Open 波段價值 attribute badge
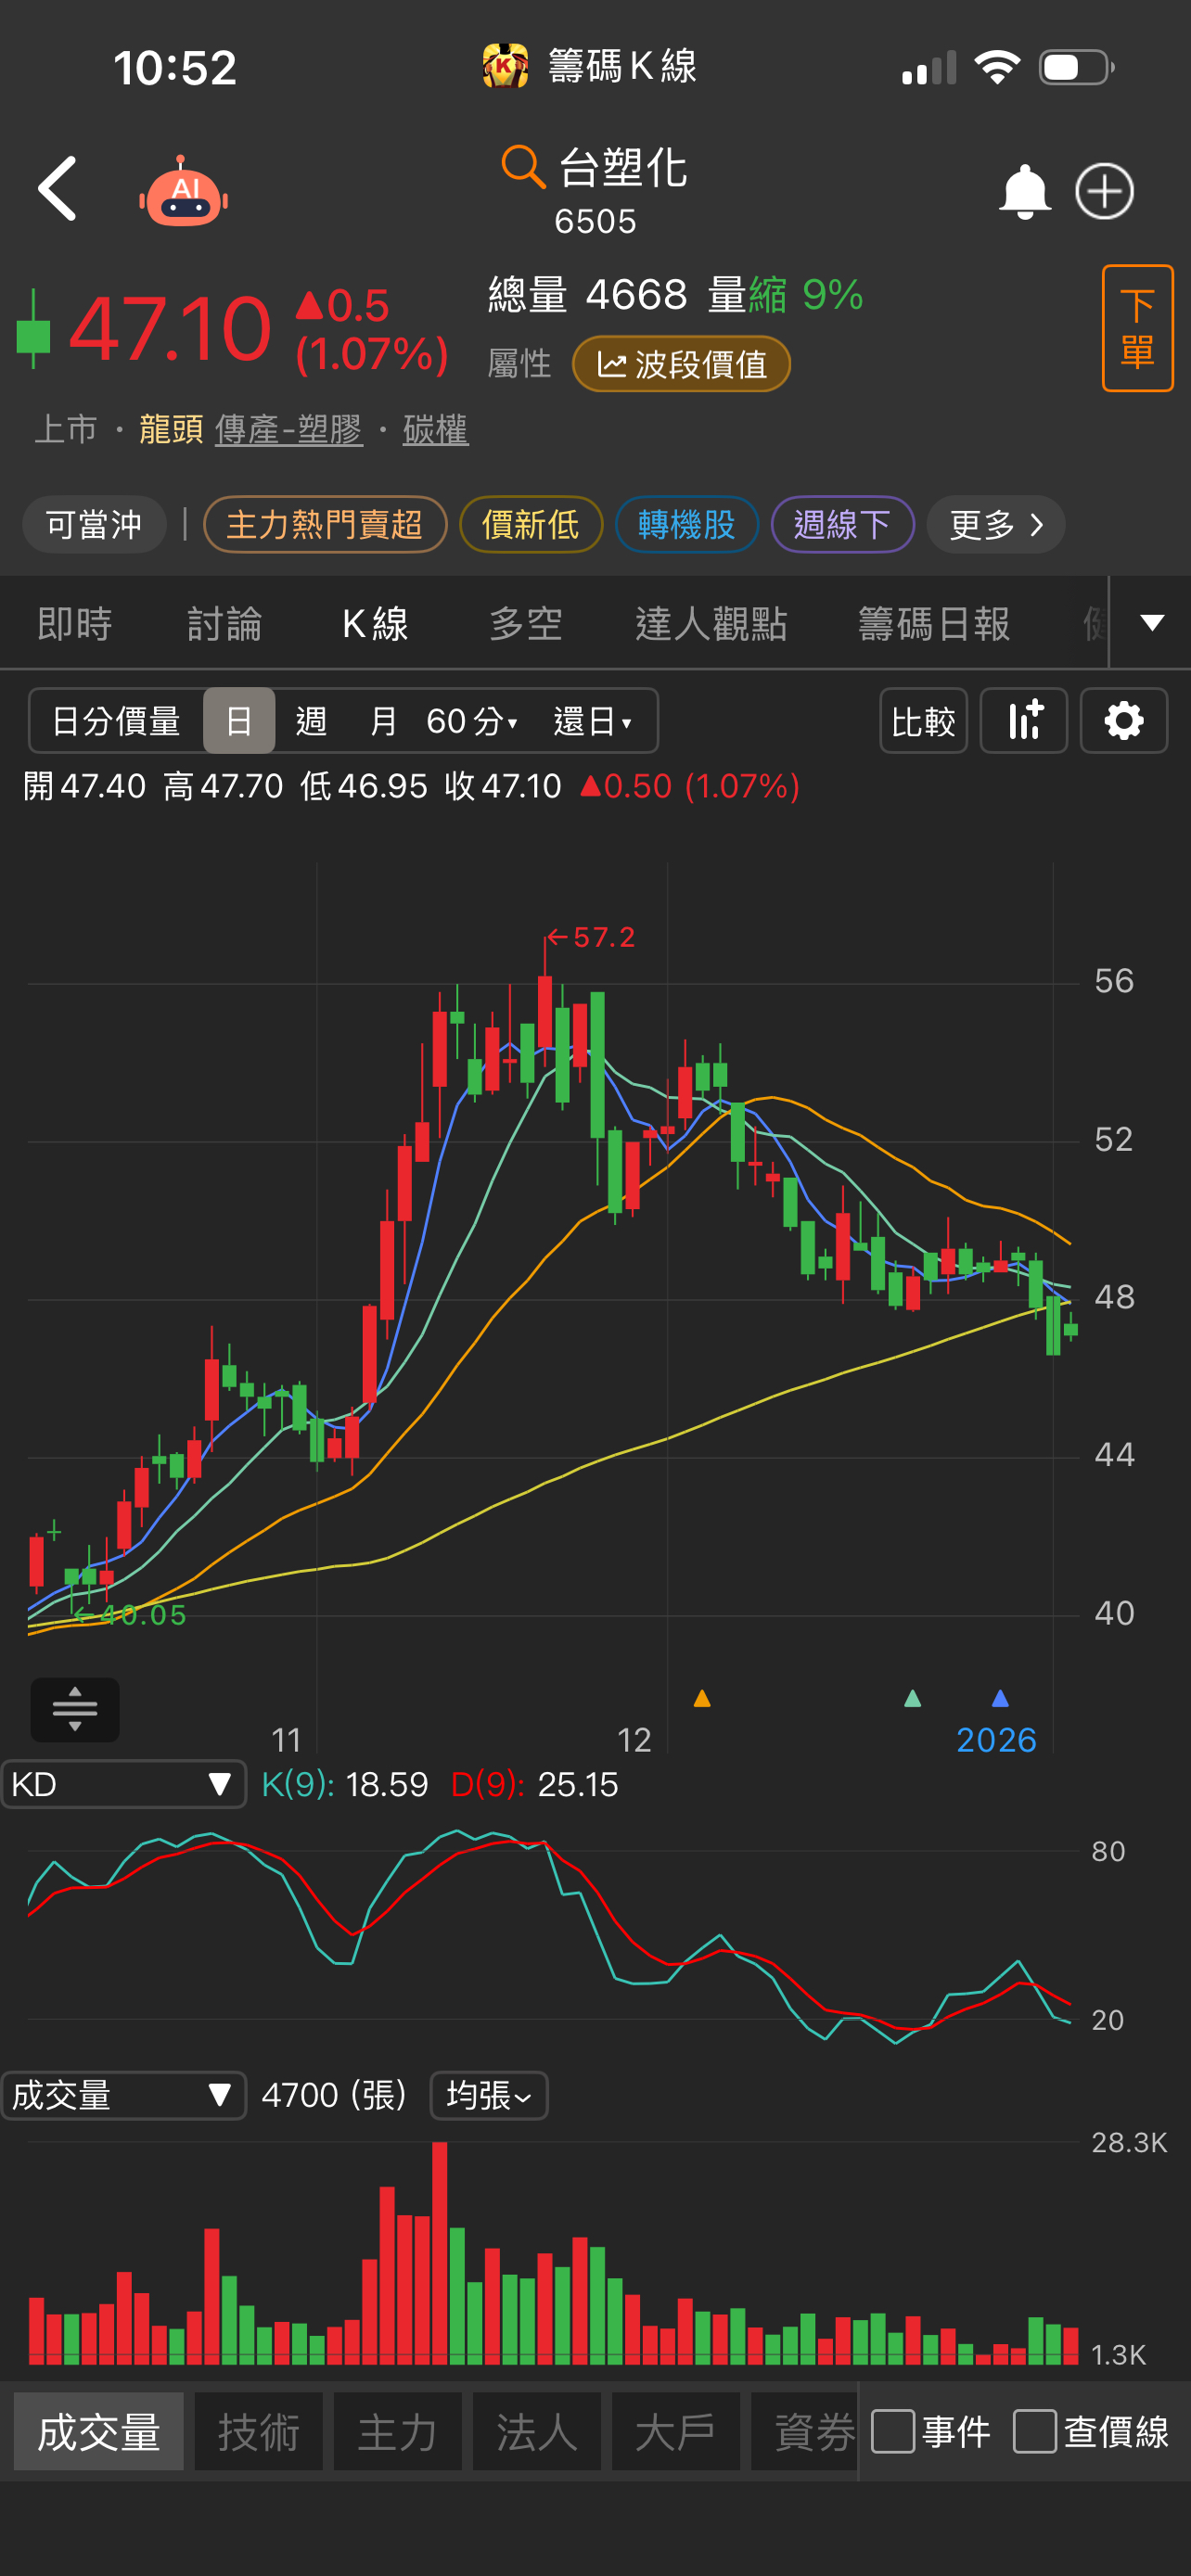 click(681, 364)
